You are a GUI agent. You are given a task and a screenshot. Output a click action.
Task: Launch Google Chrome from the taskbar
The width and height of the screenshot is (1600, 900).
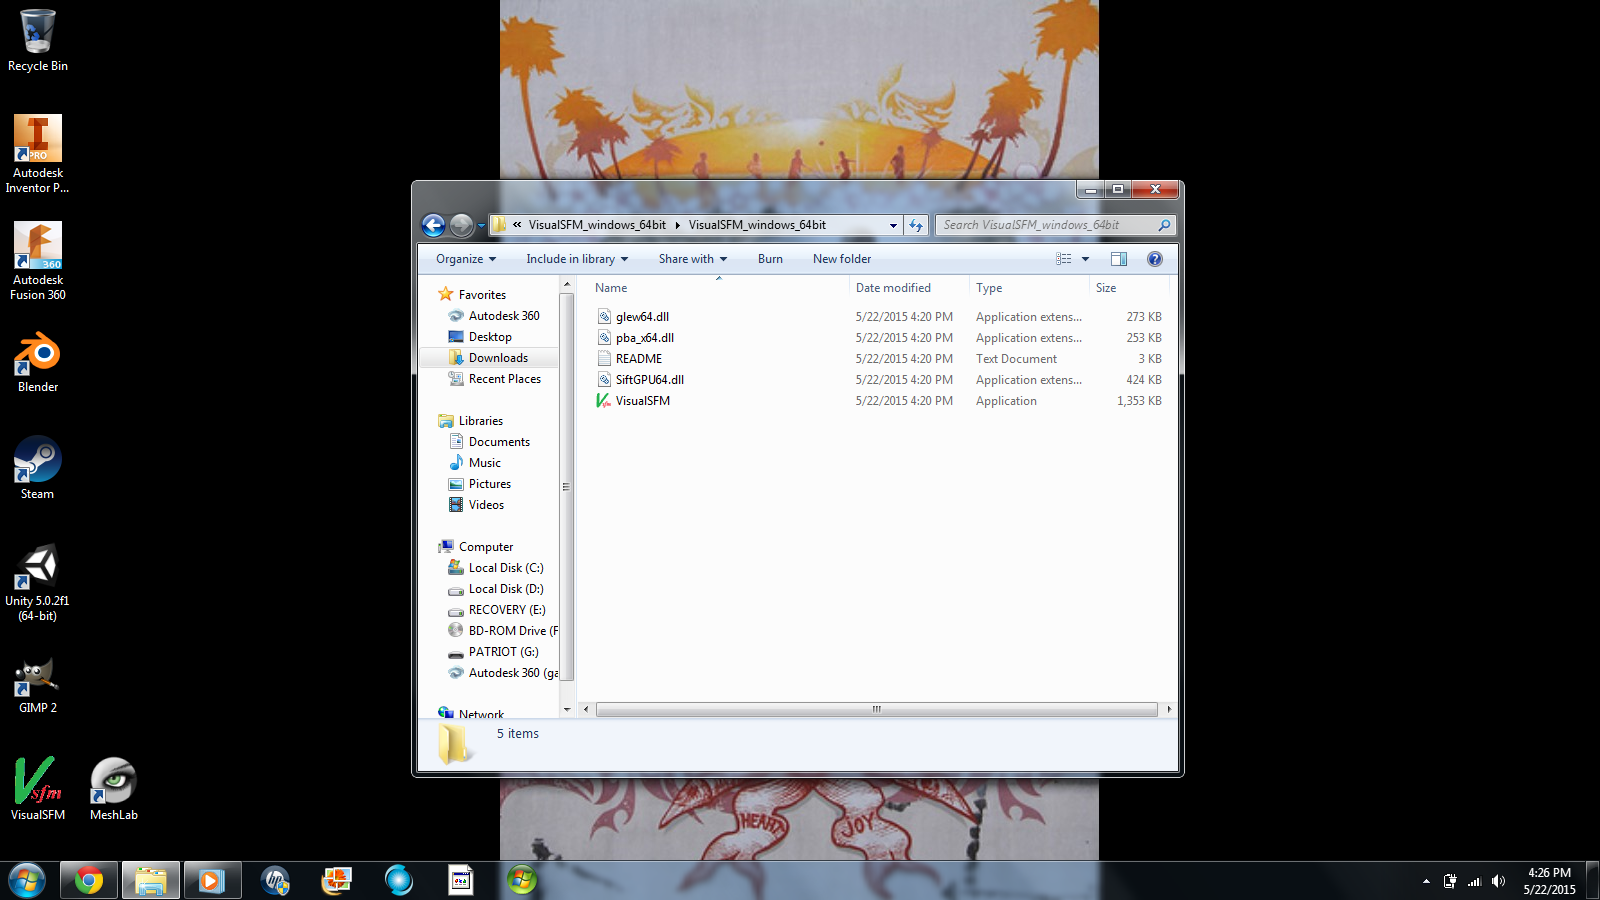coord(89,881)
